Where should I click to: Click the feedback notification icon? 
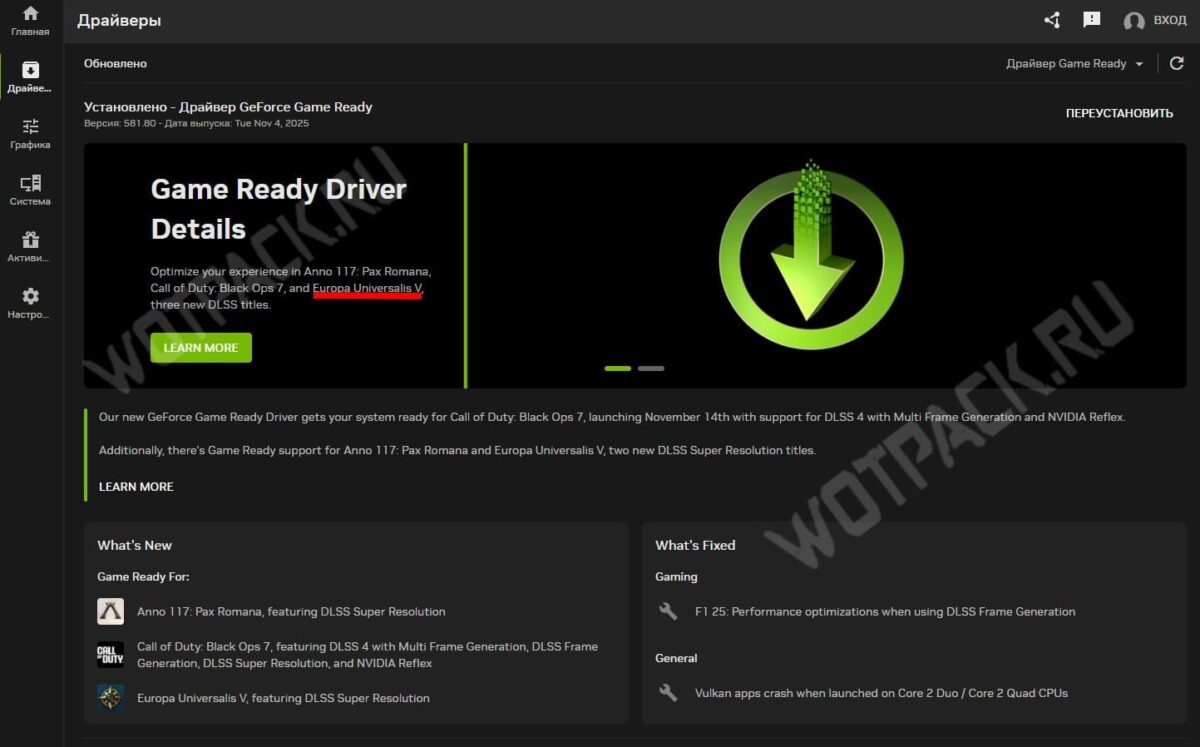pyautogui.click(x=1091, y=20)
